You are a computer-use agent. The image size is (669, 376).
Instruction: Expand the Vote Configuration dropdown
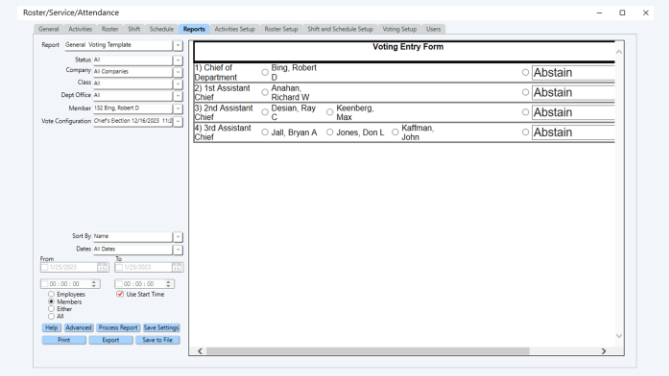click(178, 121)
